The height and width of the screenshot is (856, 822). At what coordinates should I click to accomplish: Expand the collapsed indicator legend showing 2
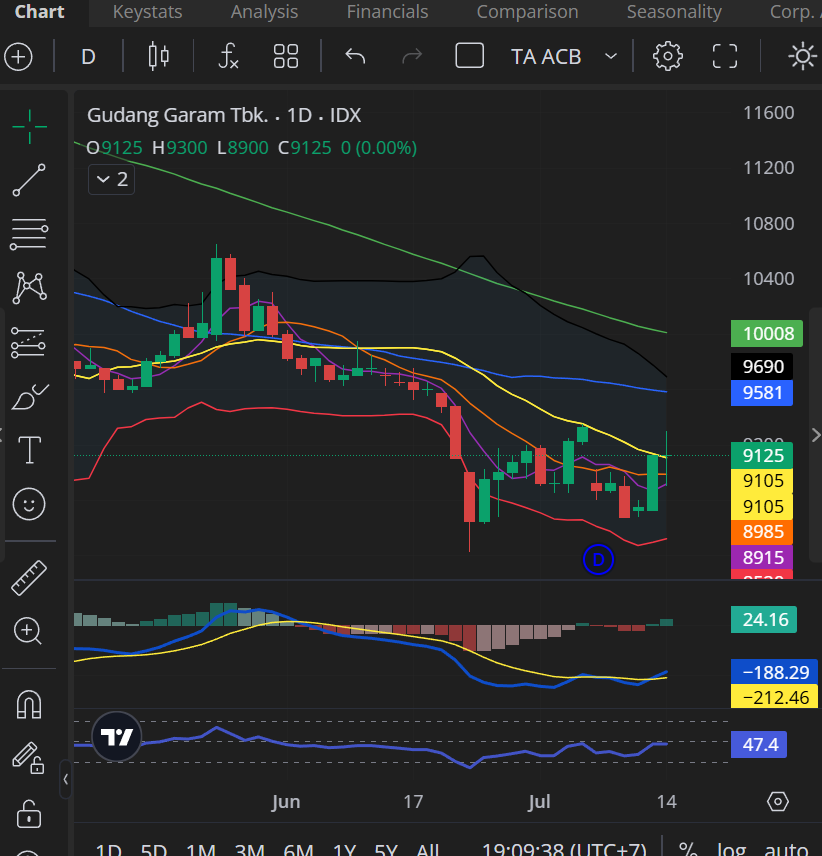(x=111, y=179)
